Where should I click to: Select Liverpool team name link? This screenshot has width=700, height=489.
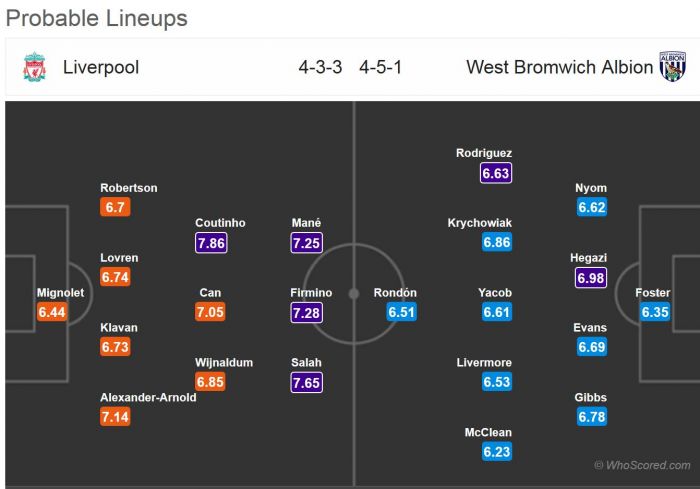pyautogui.click(x=101, y=68)
